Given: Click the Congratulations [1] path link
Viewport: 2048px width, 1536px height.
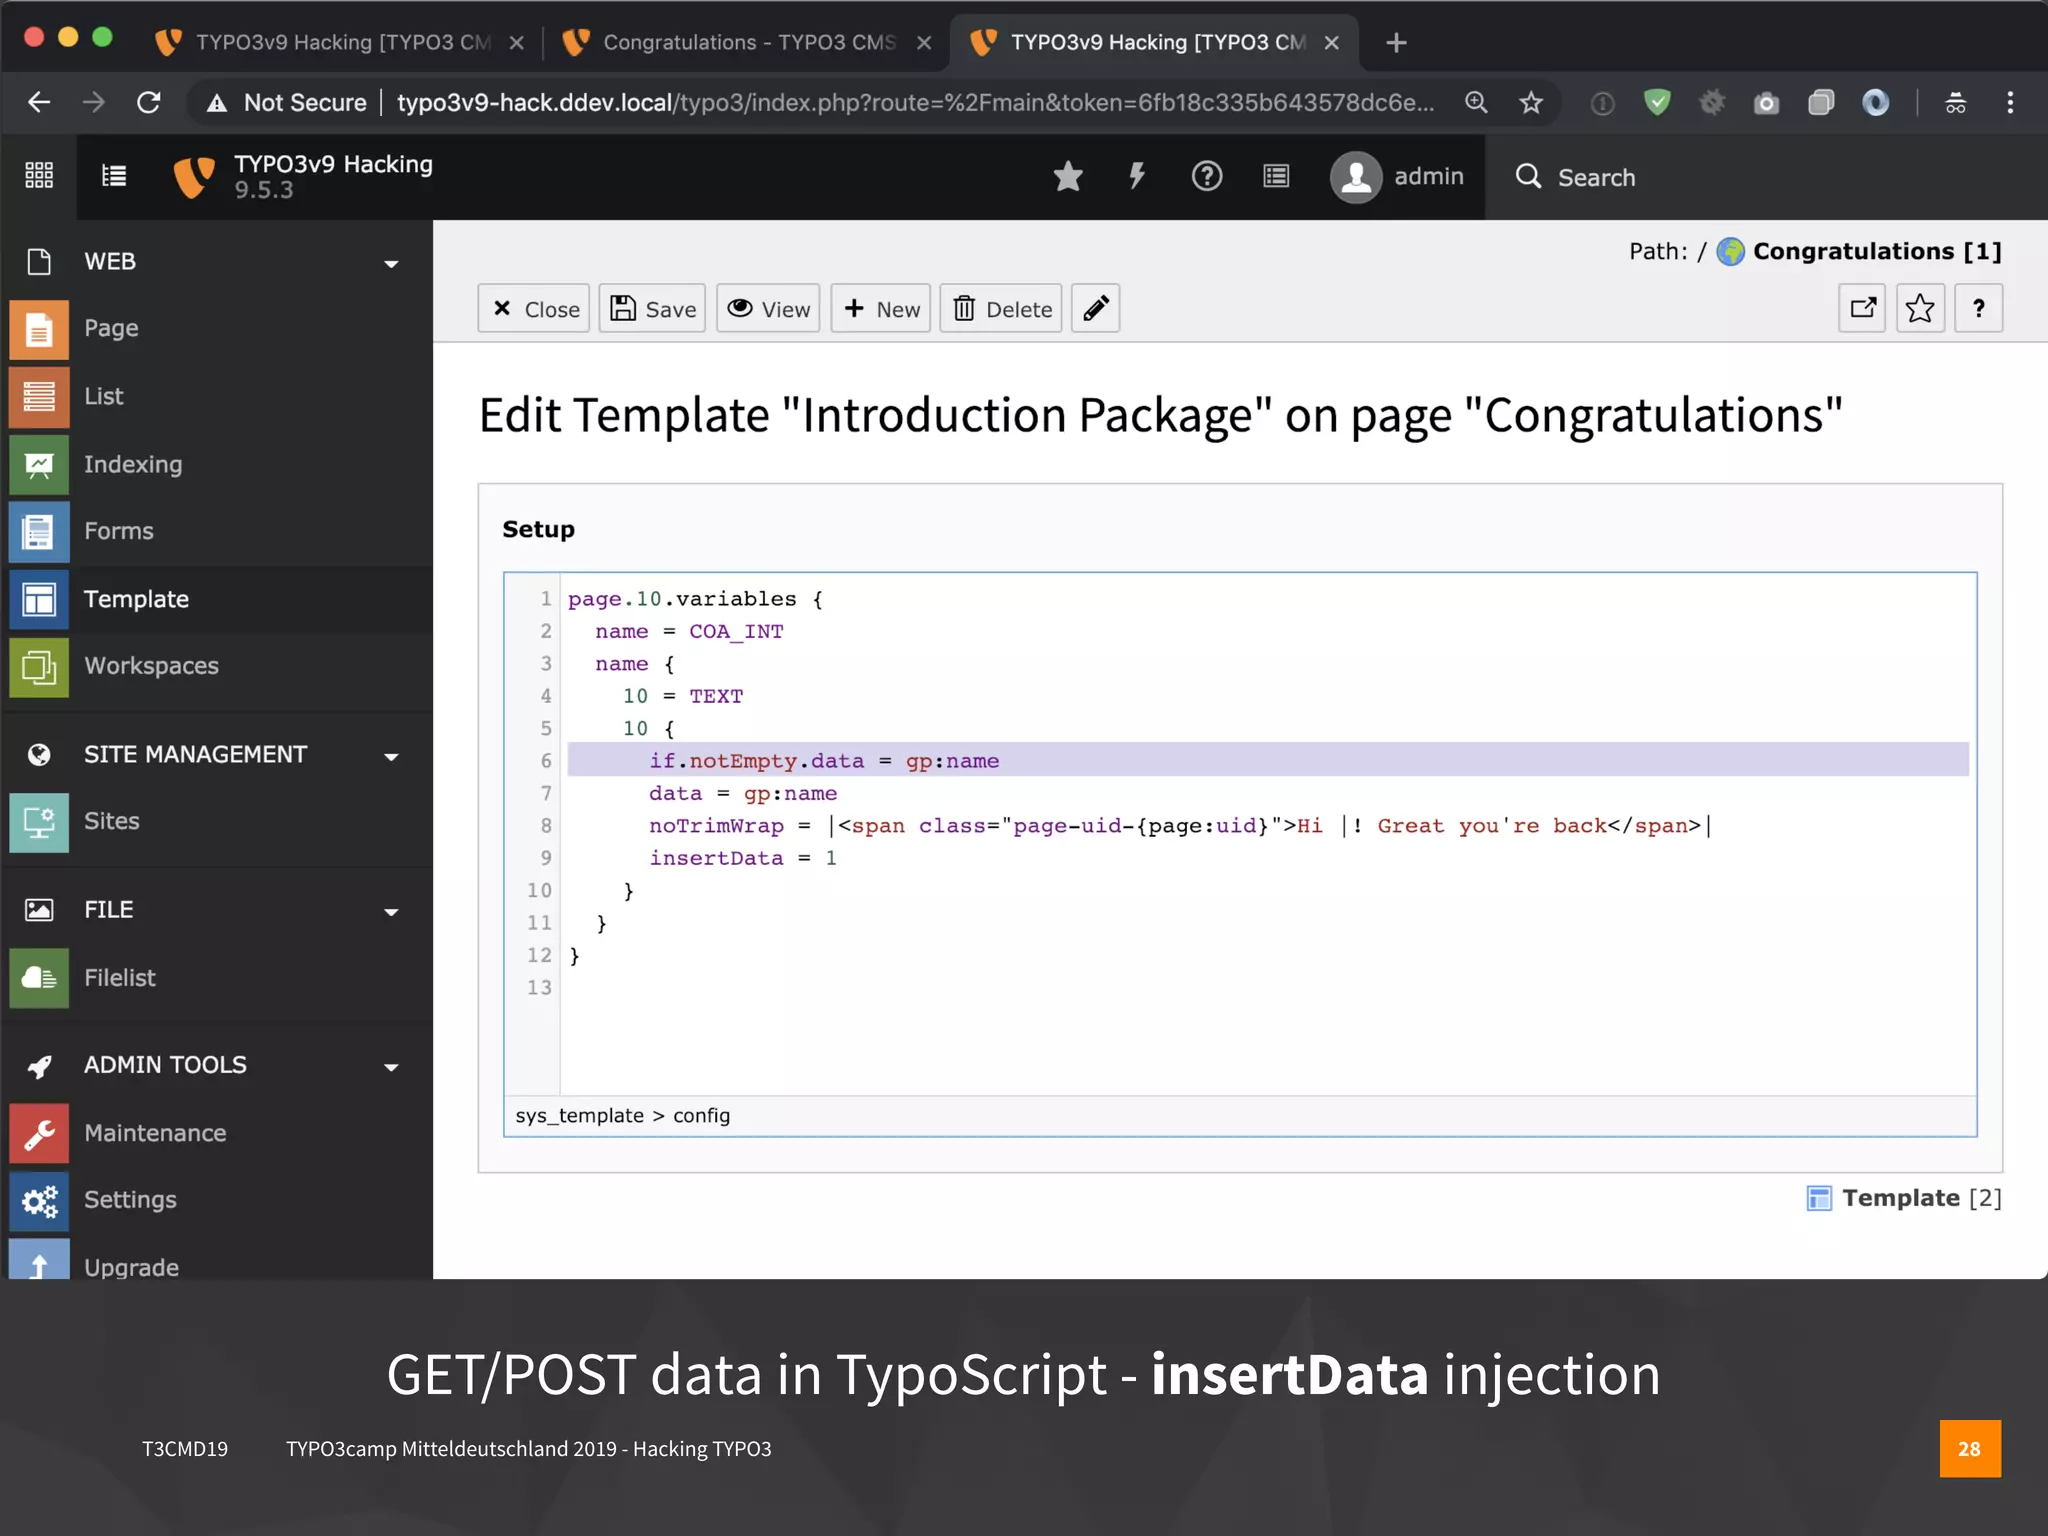Looking at the screenshot, I should point(1877,251).
